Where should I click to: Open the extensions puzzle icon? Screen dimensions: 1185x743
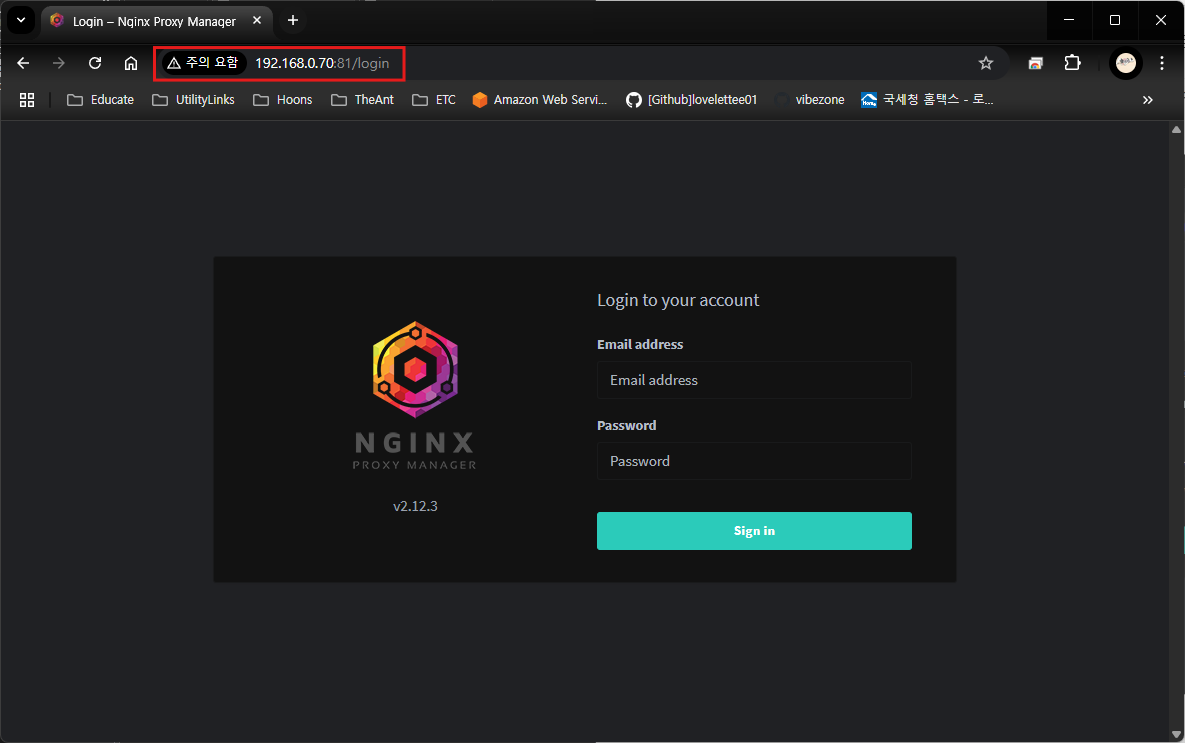pyautogui.click(x=1072, y=63)
